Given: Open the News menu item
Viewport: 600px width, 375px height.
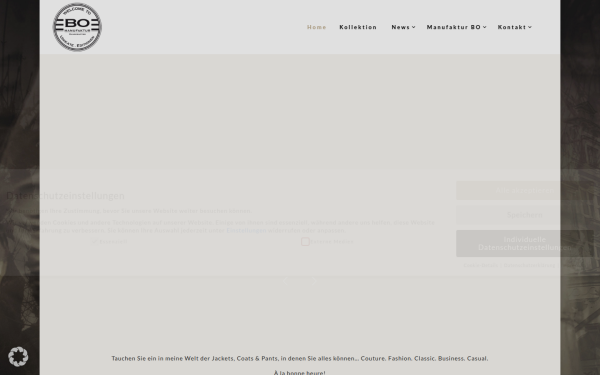Looking at the screenshot, I should point(401,27).
